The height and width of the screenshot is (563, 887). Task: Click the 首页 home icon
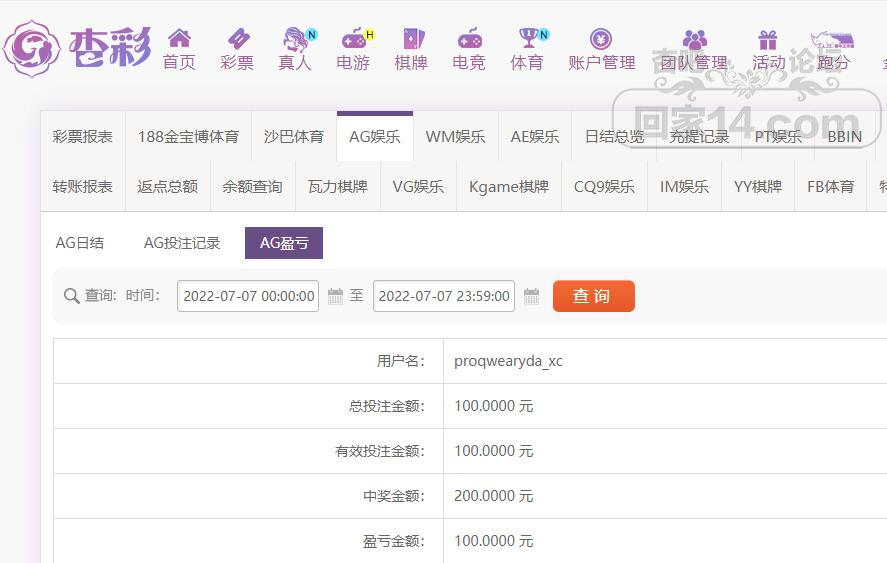click(x=179, y=38)
